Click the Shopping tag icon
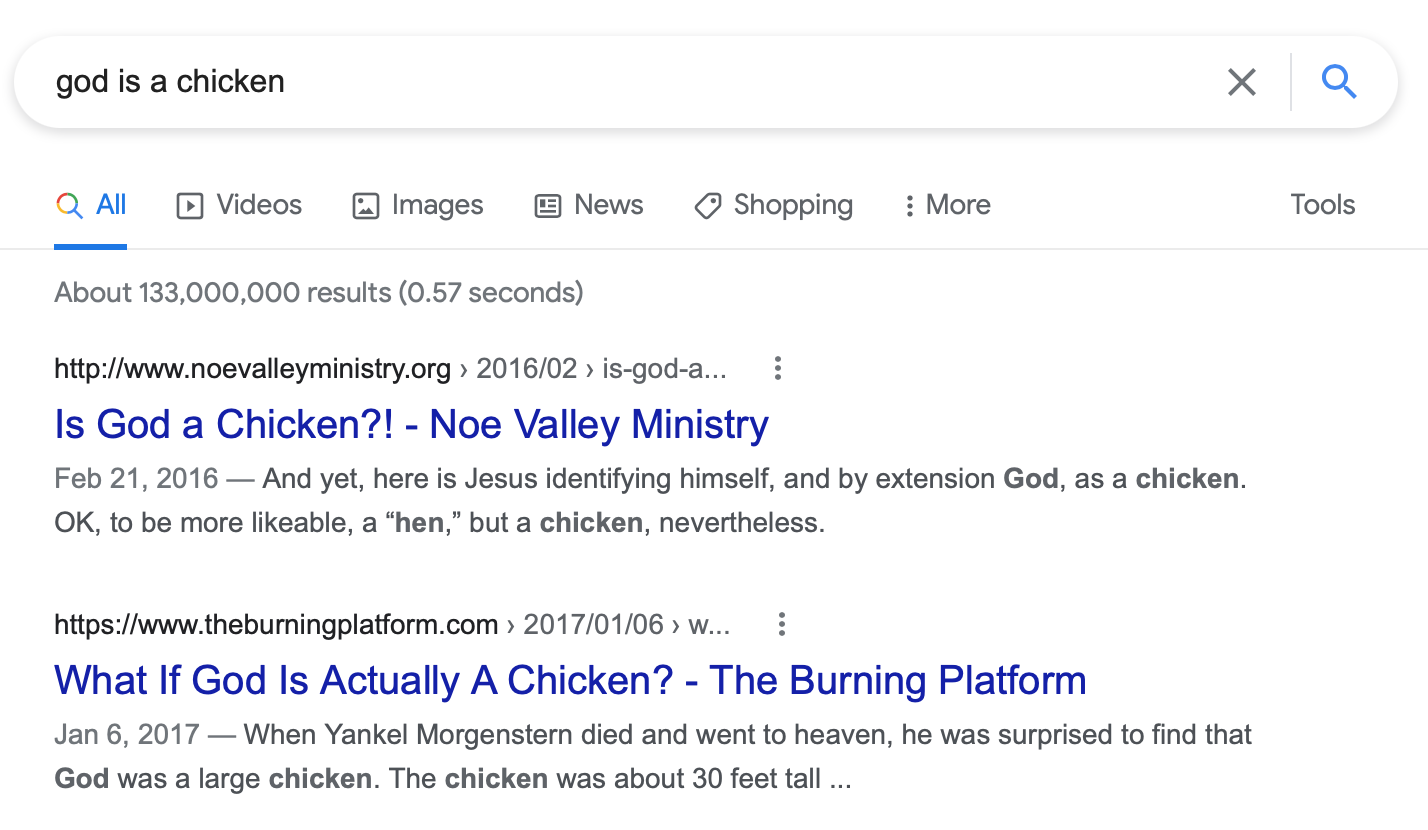Screen dimensions: 1428x830 [x=708, y=206]
